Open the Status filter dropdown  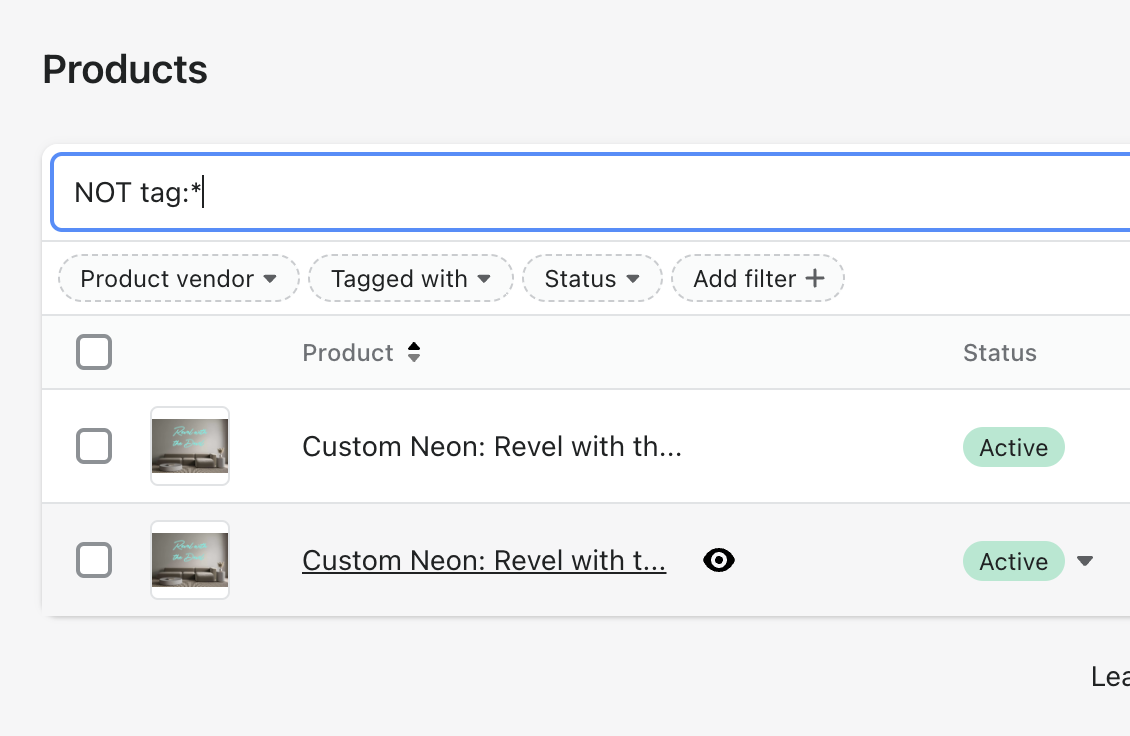pyautogui.click(x=591, y=279)
